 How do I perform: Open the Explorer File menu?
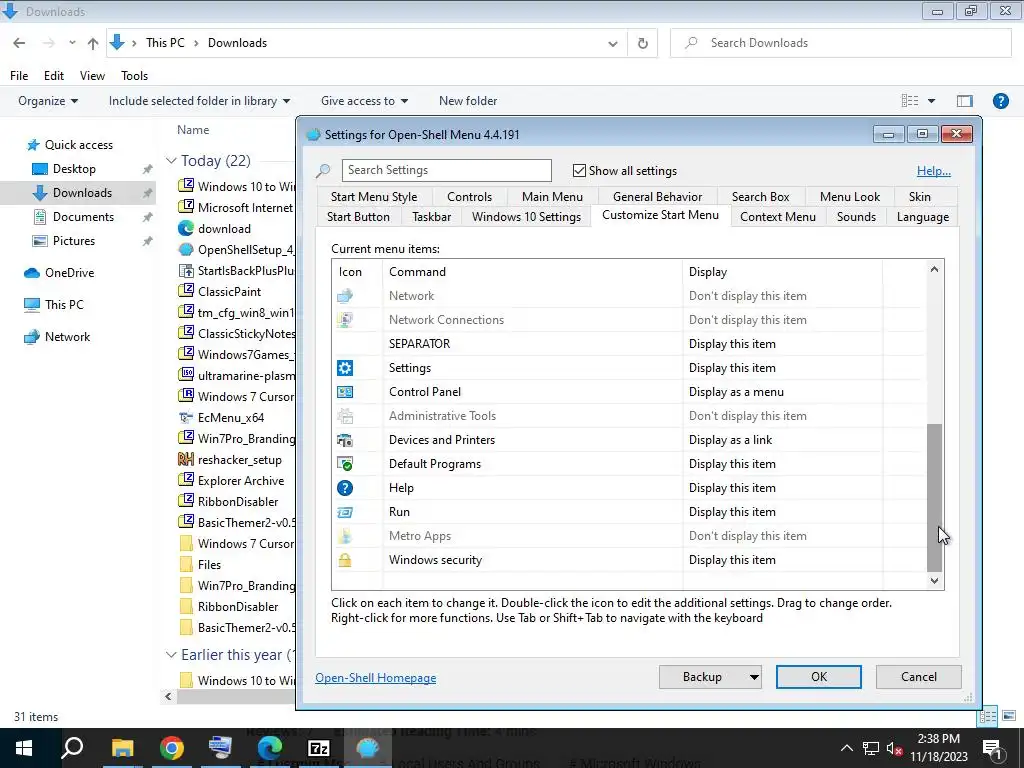19,76
